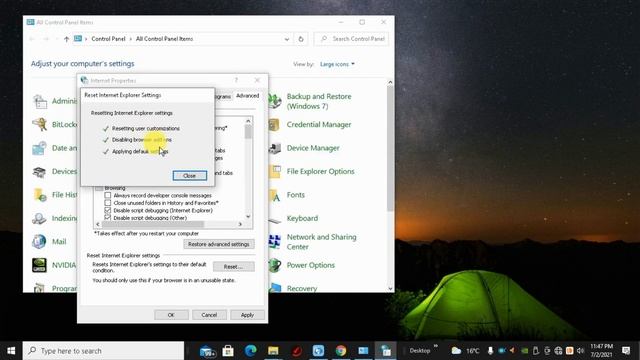Click the 16°C weather widget
Image resolution: width=640 pixels, height=360 pixels.
pos(465,351)
